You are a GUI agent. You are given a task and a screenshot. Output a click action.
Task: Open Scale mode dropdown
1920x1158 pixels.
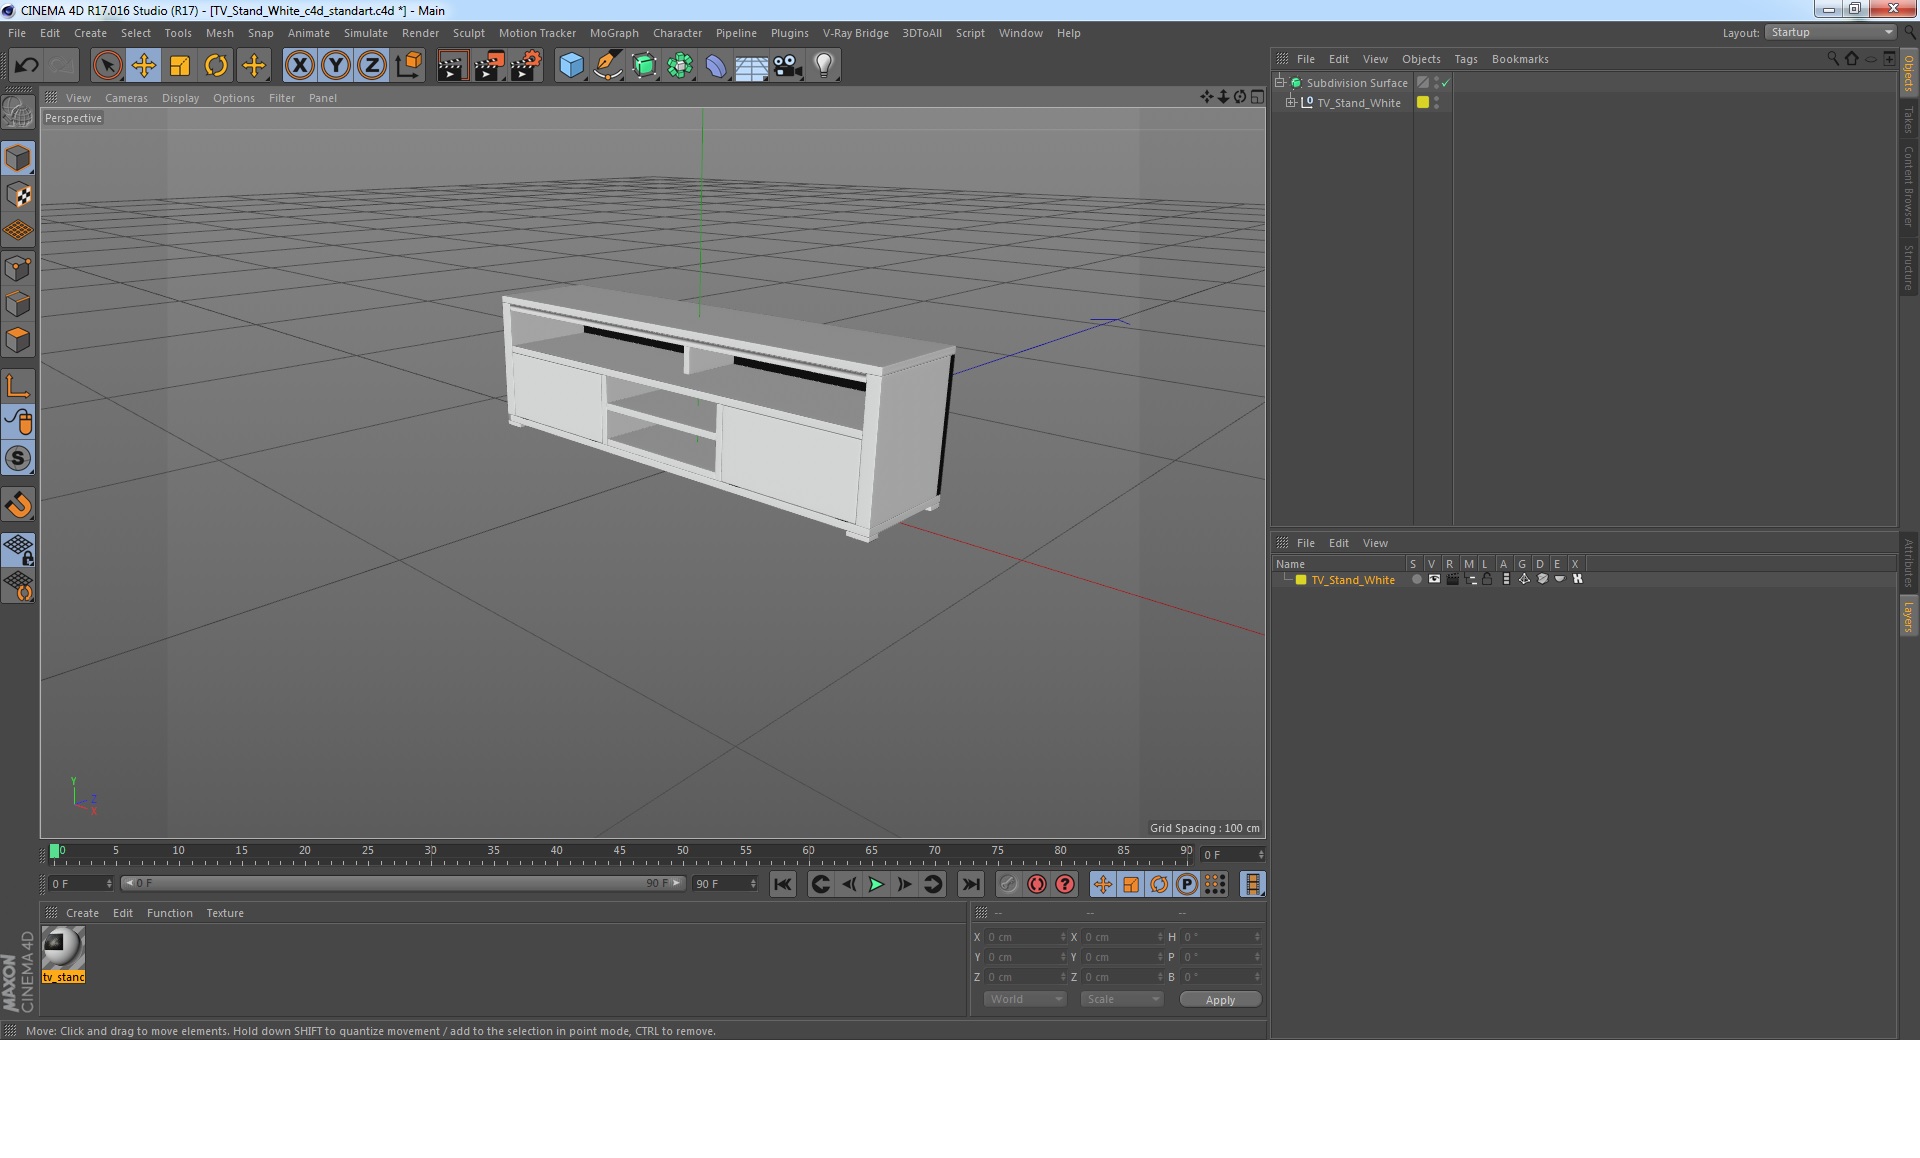coord(1122,999)
